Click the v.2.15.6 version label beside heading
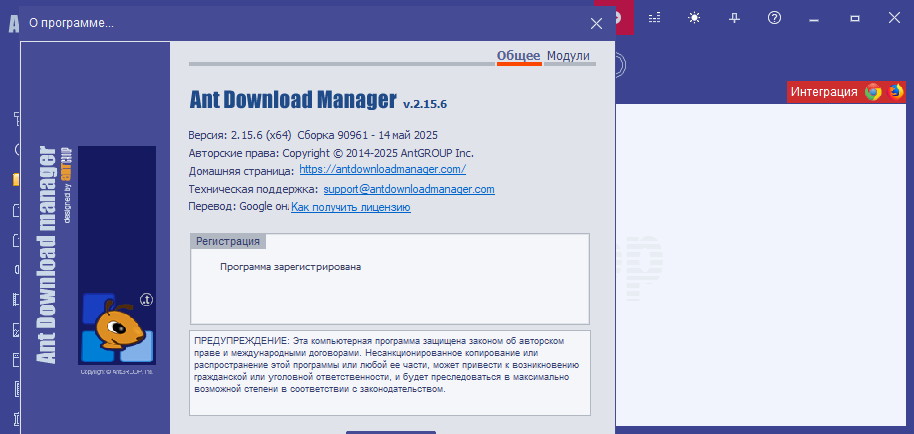This screenshot has height=434, width=914. (425, 104)
